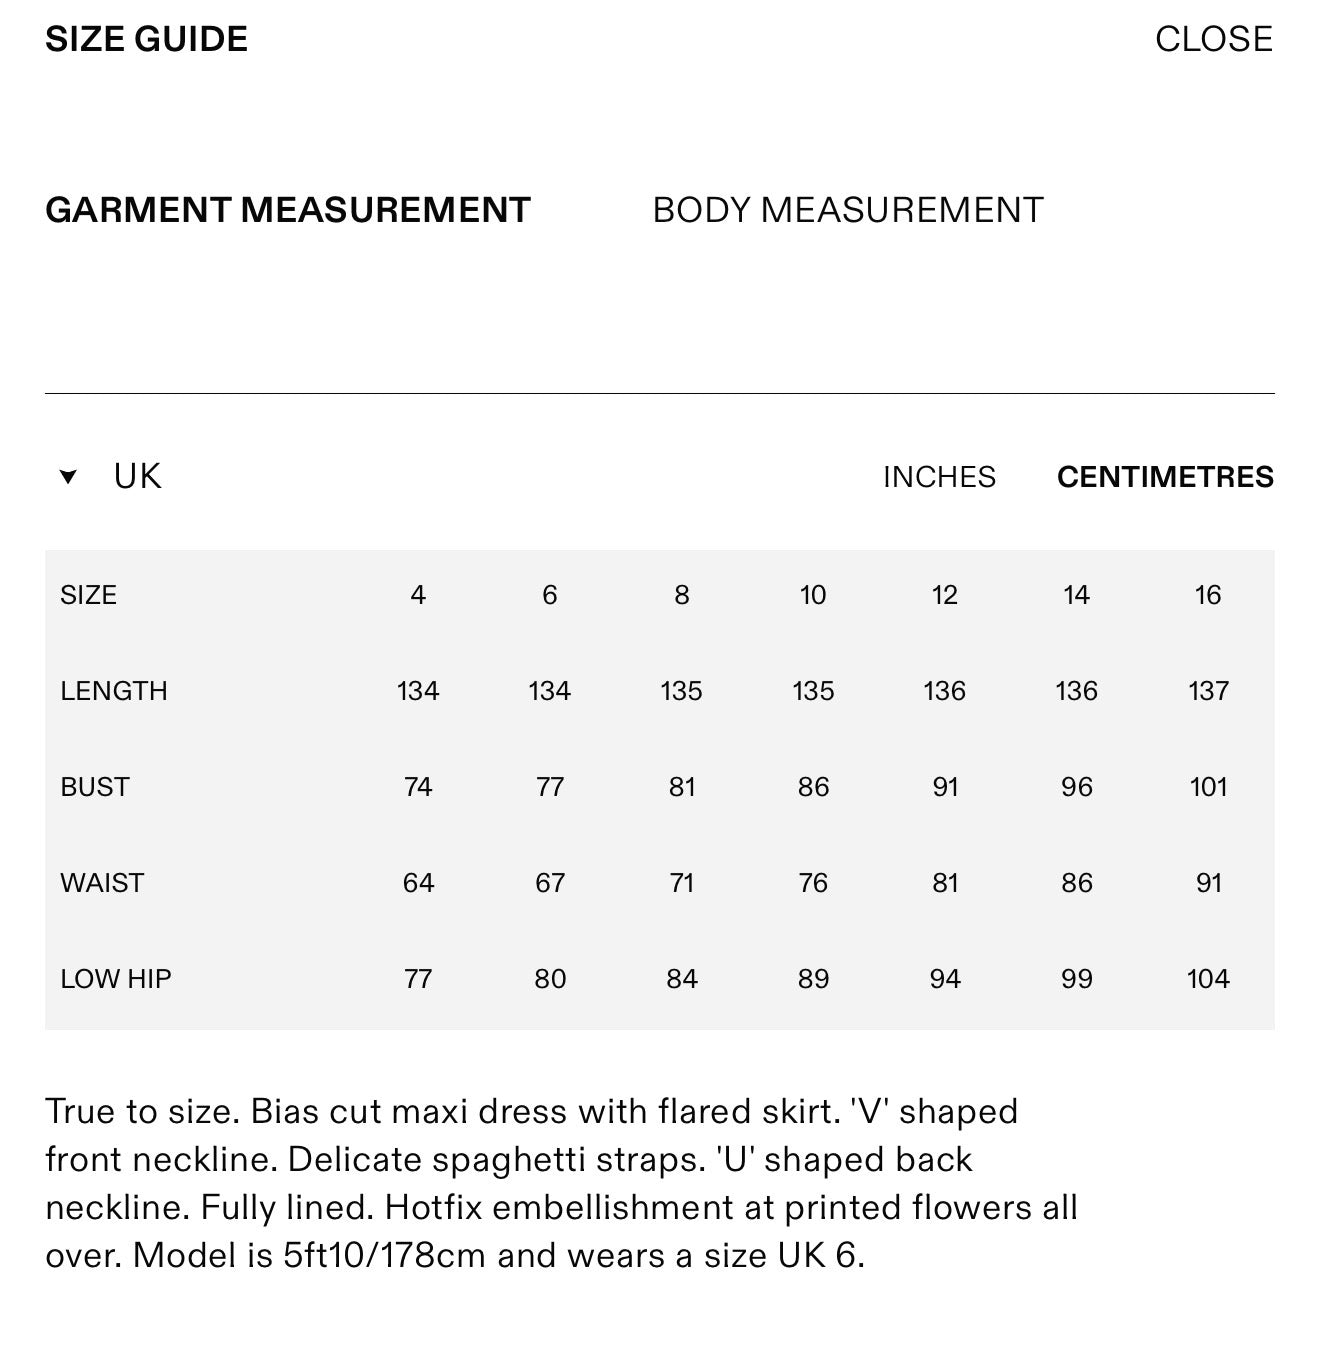Click size 16 column header

tap(1208, 595)
